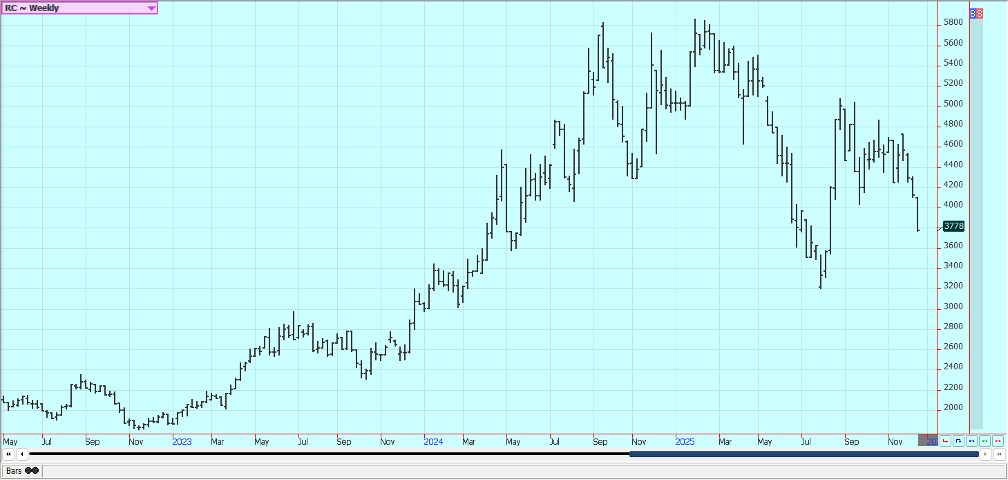Open the RC ~ Weekly dropdown arrow
Image resolution: width=1008 pixels, height=480 pixels.
point(151,8)
